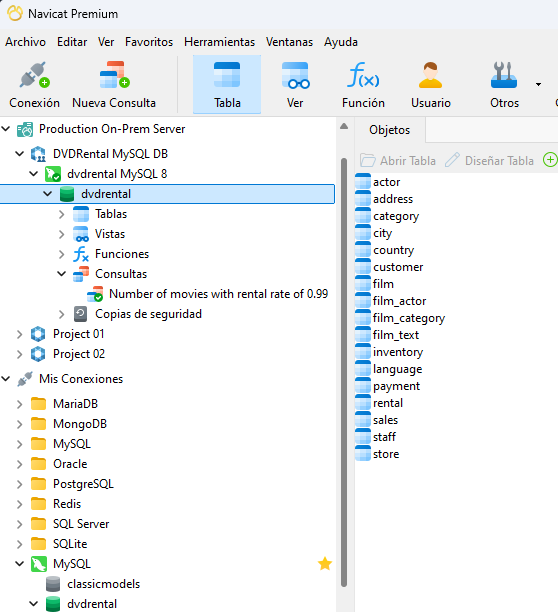Click the Diseñar Tabla button

[489, 160]
